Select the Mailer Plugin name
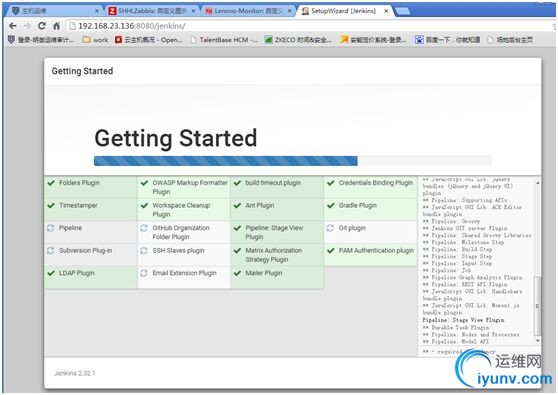Image resolution: width=558 pixels, height=395 pixels. pyautogui.click(x=264, y=273)
